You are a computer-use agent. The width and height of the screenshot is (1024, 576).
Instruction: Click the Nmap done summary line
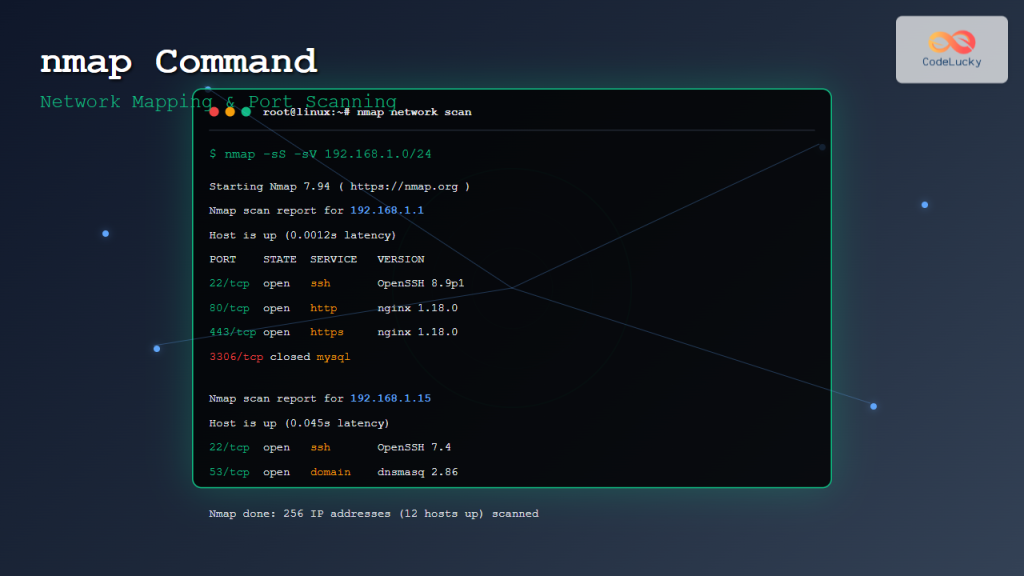tap(373, 513)
